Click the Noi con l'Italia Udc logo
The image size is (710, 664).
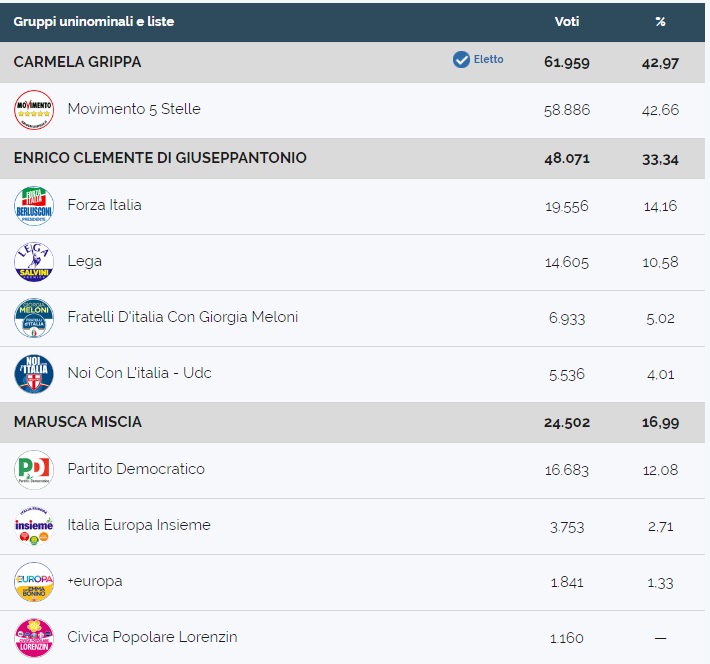coord(34,374)
